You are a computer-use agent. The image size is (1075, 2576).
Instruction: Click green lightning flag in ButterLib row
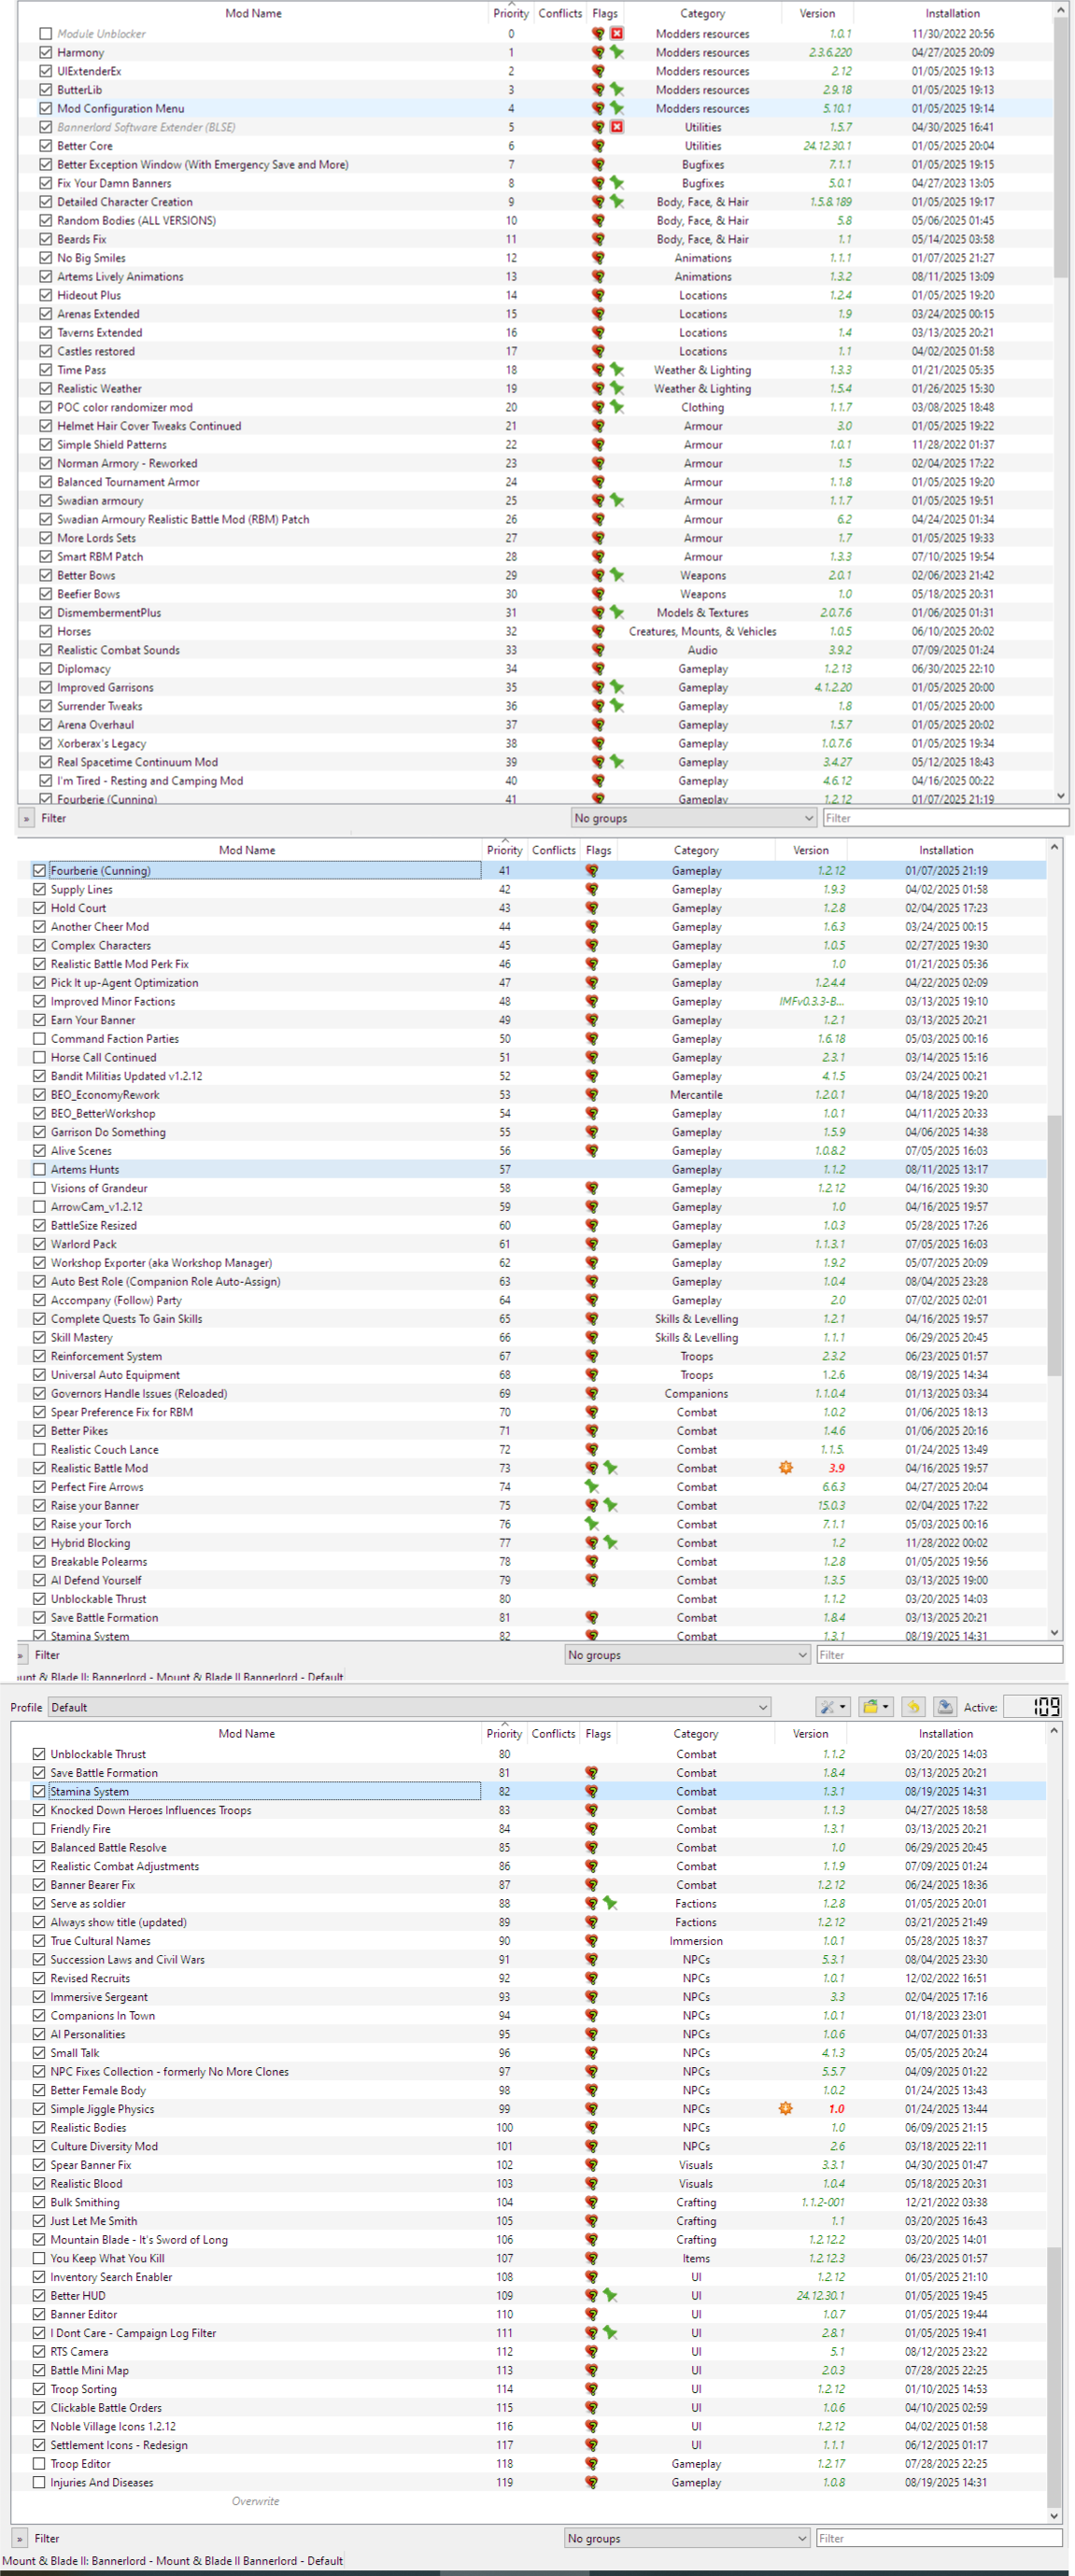(617, 90)
